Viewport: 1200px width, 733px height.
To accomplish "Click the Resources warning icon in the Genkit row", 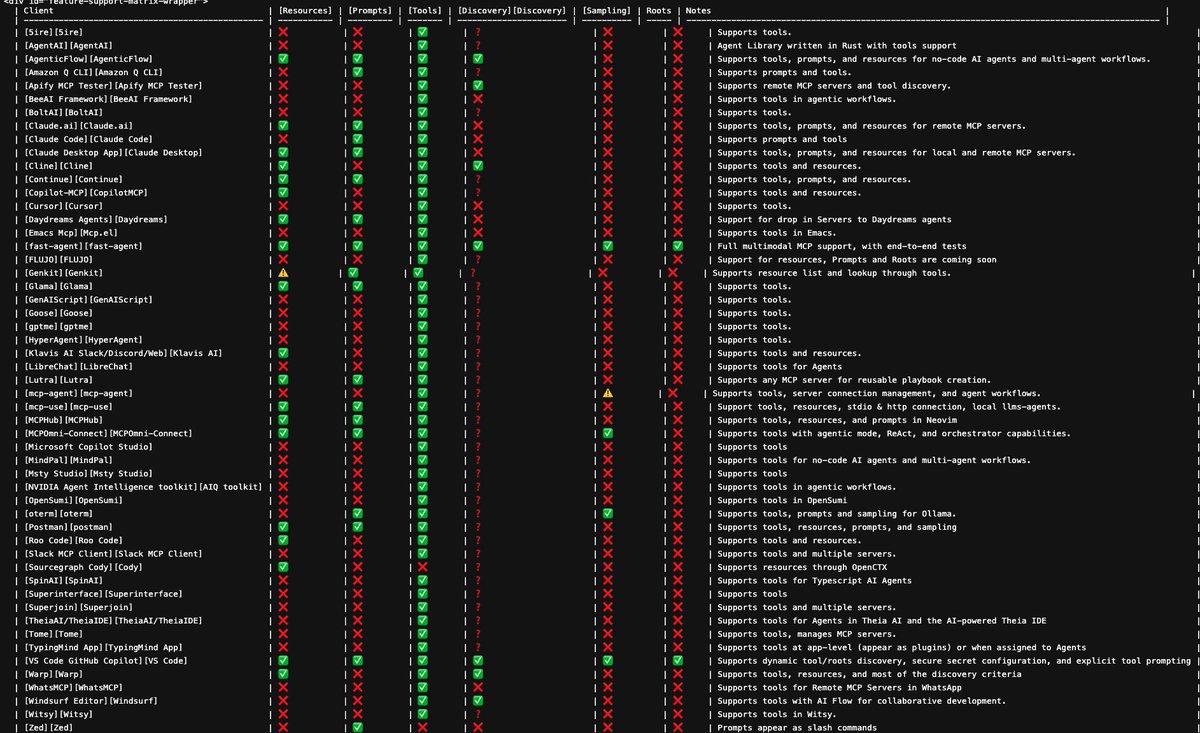I will (283, 273).
